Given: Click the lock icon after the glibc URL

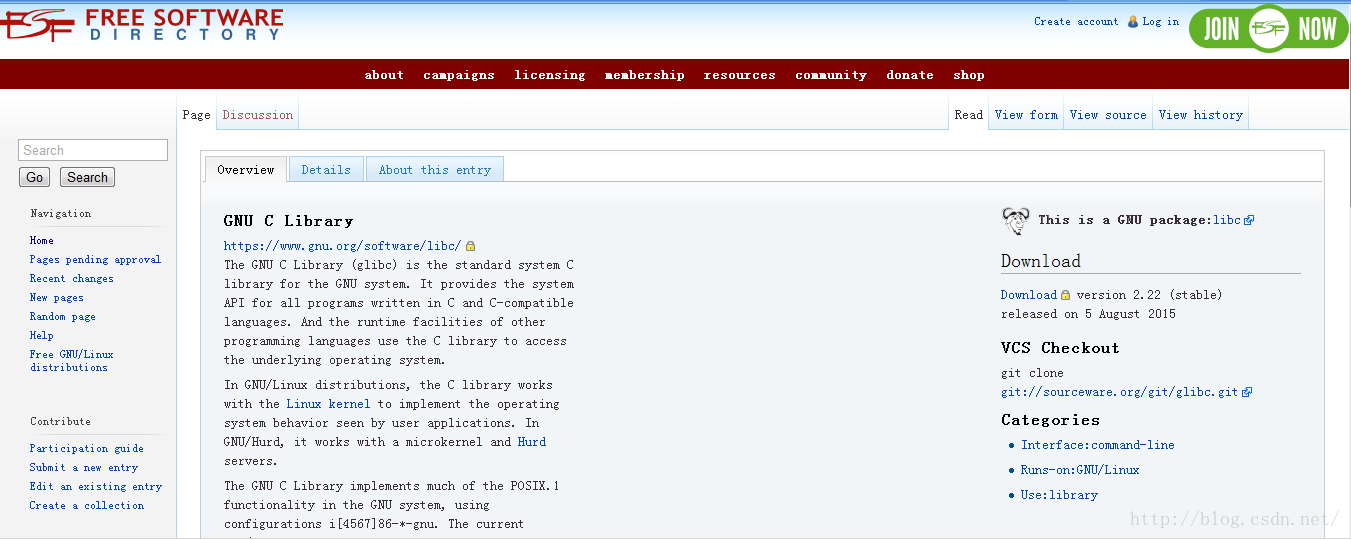Looking at the screenshot, I should 471,246.
